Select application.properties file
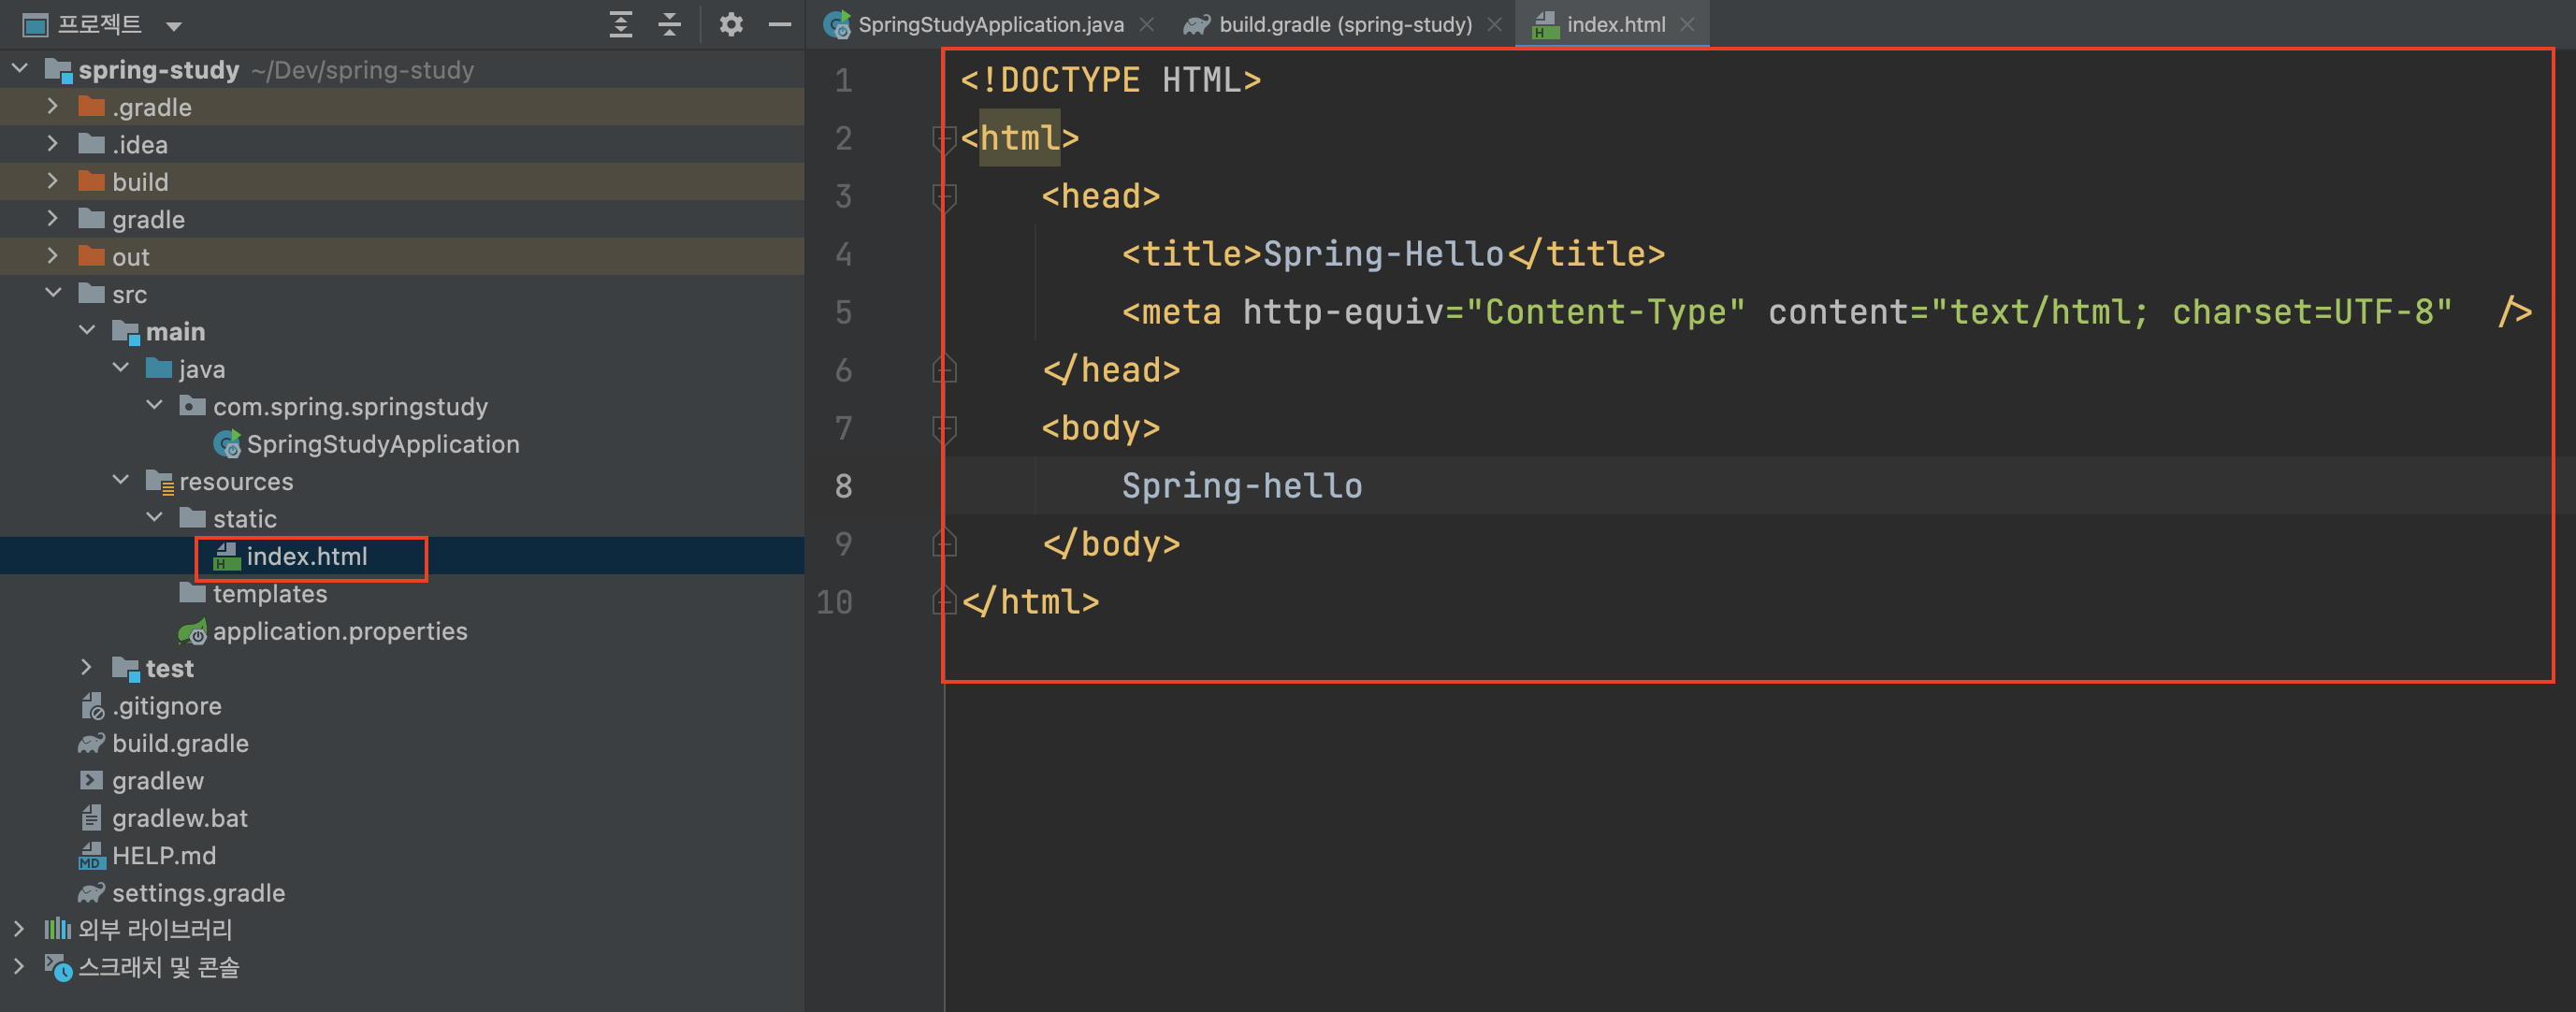2576x1012 pixels. click(339, 631)
